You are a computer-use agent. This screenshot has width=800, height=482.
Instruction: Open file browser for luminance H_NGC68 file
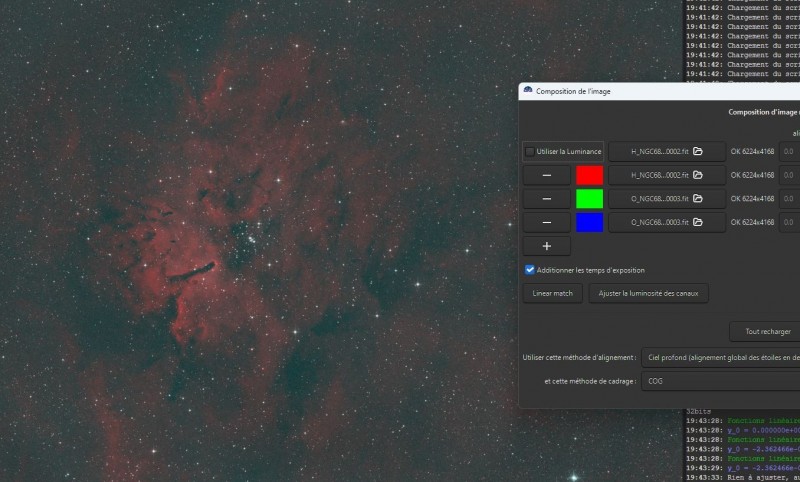click(x=697, y=151)
